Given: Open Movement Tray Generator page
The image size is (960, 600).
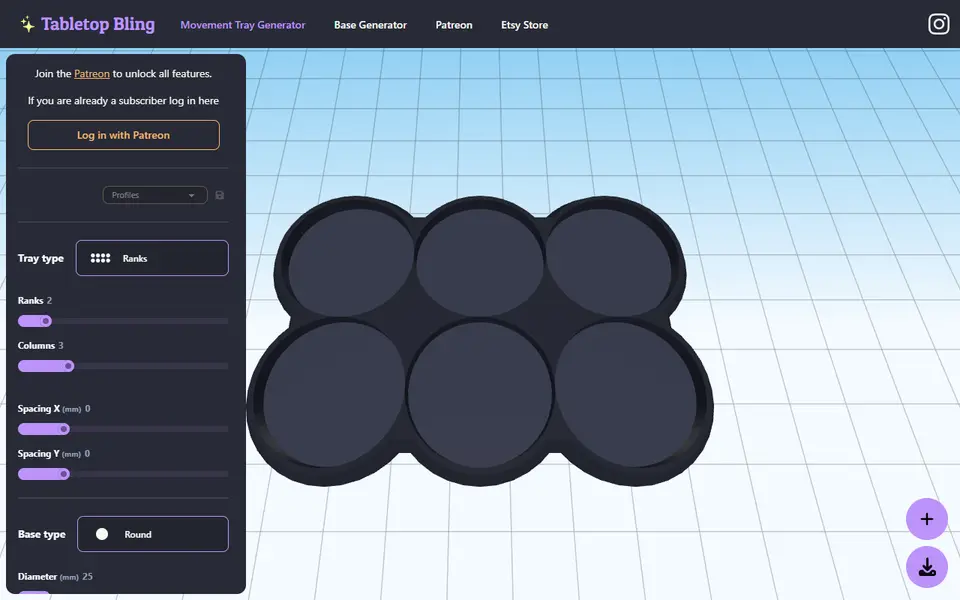Looking at the screenshot, I should point(242,25).
